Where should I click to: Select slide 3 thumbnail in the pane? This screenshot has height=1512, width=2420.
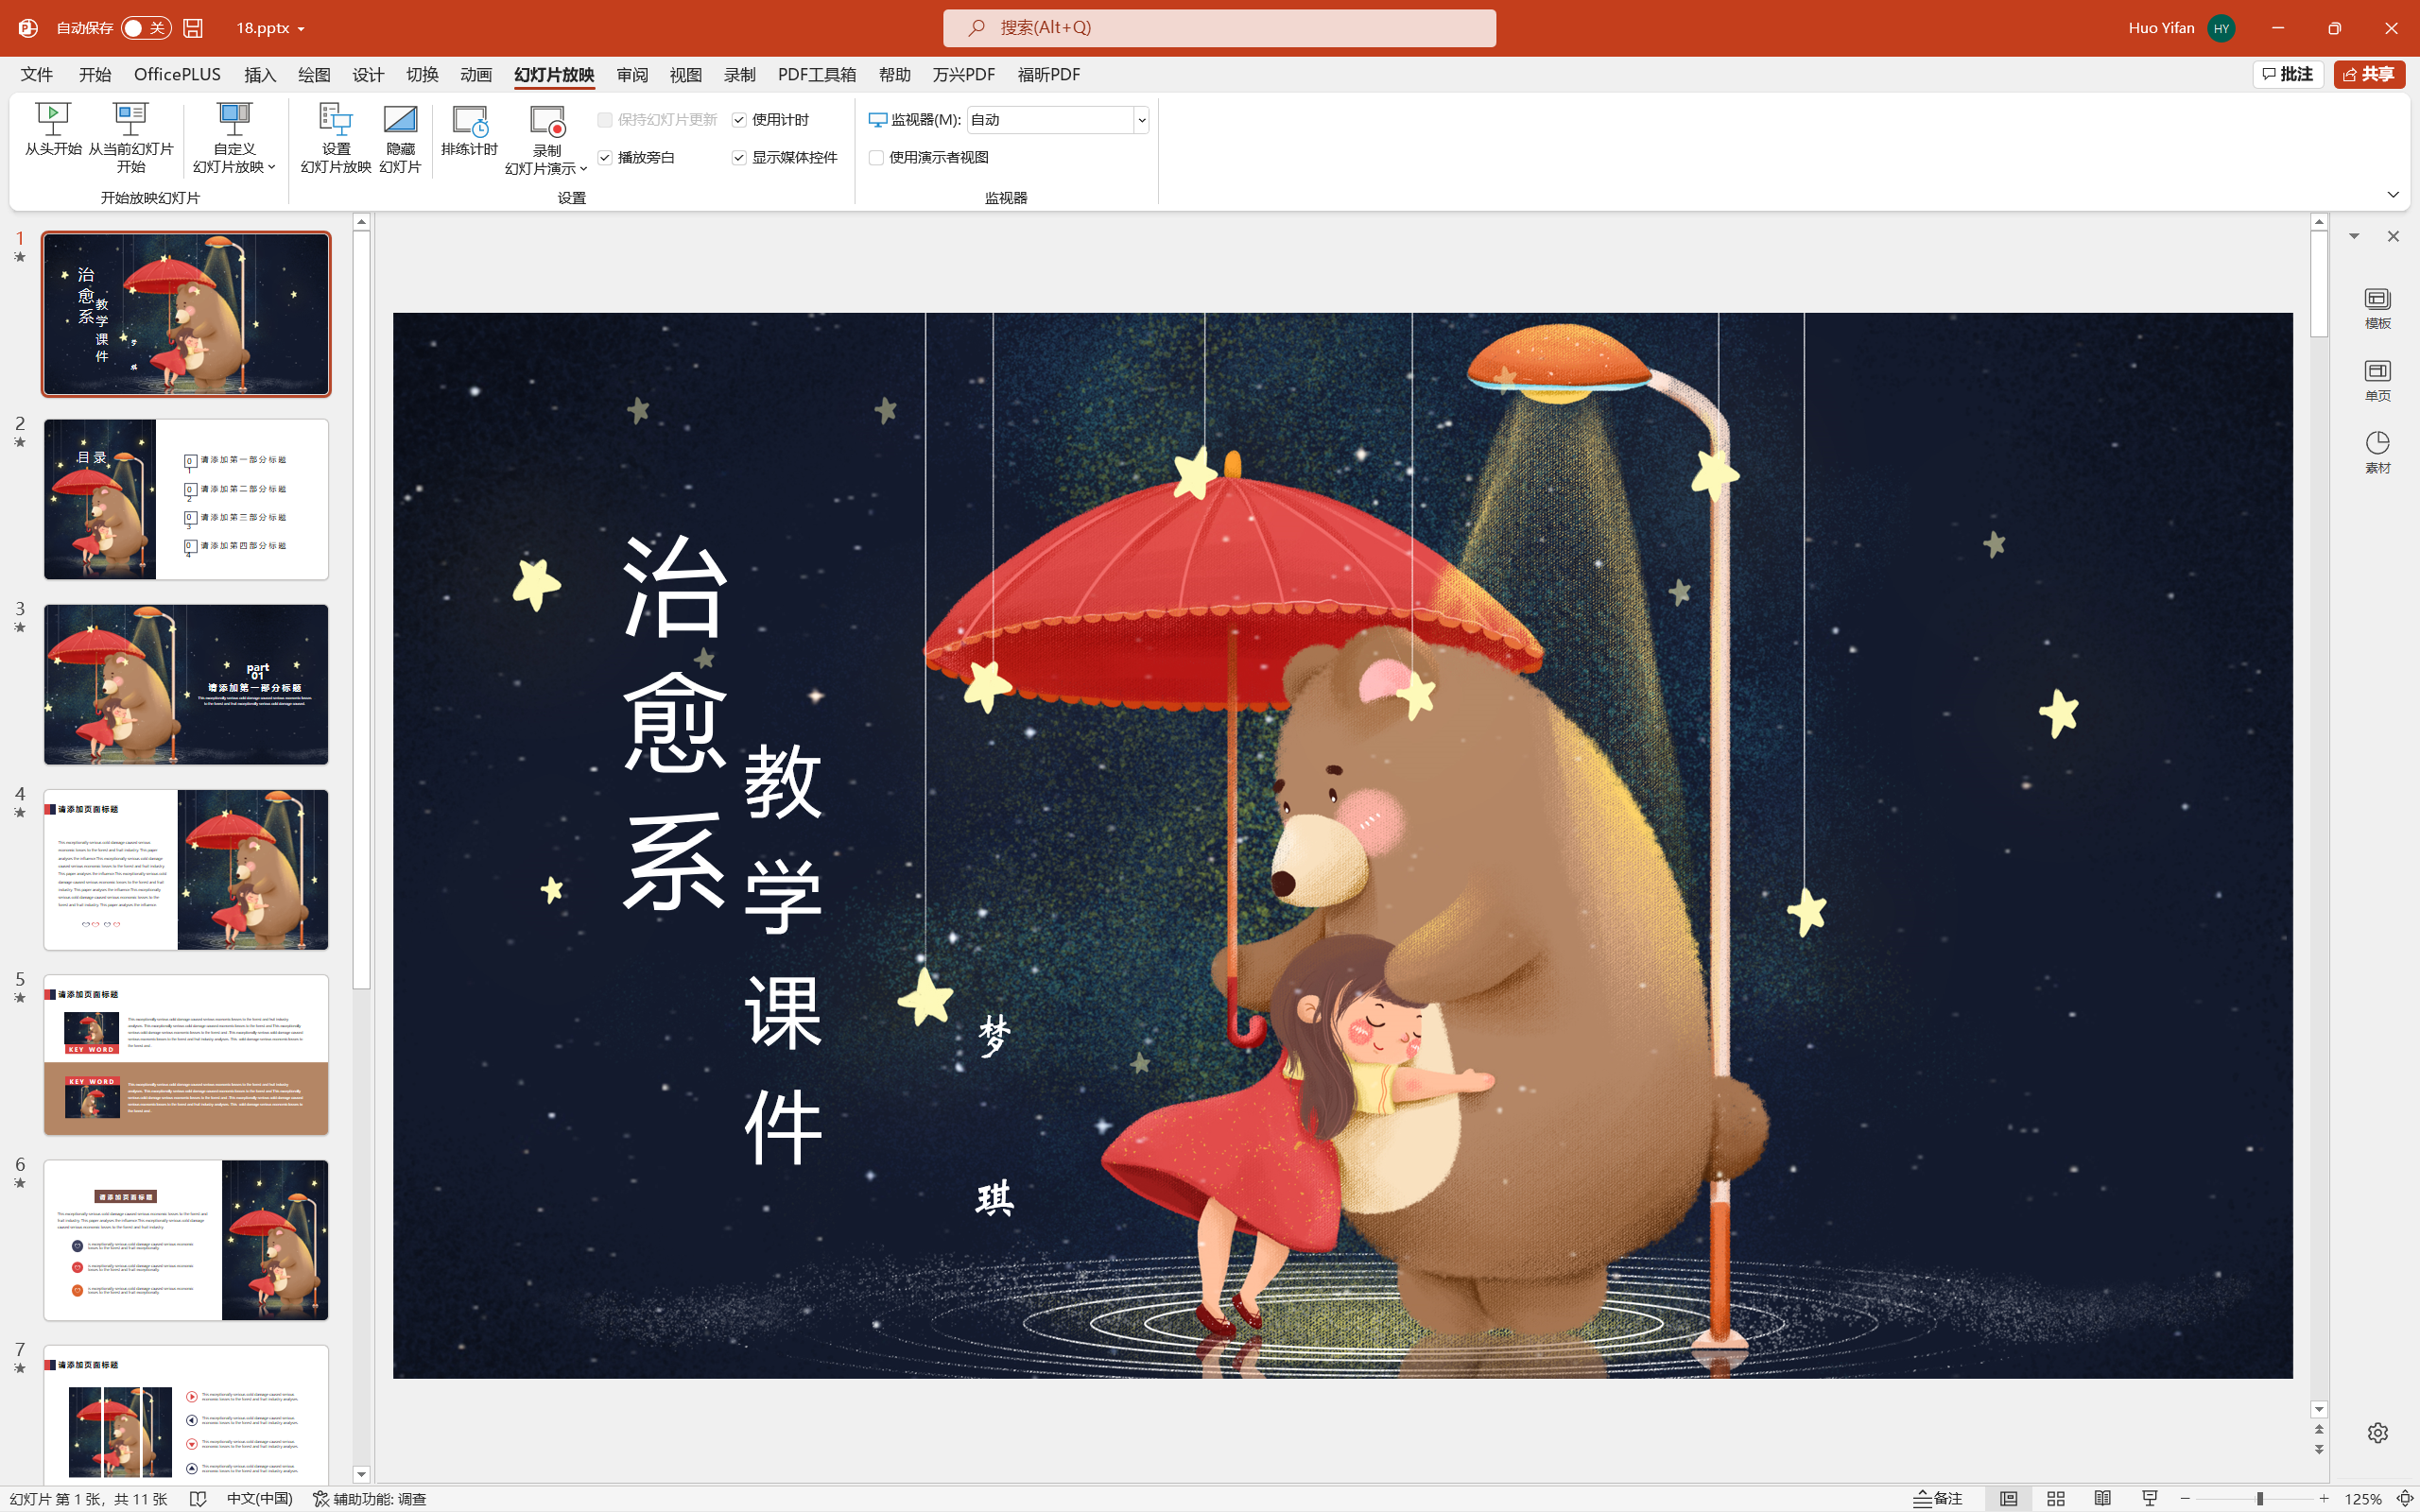click(185, 684)
